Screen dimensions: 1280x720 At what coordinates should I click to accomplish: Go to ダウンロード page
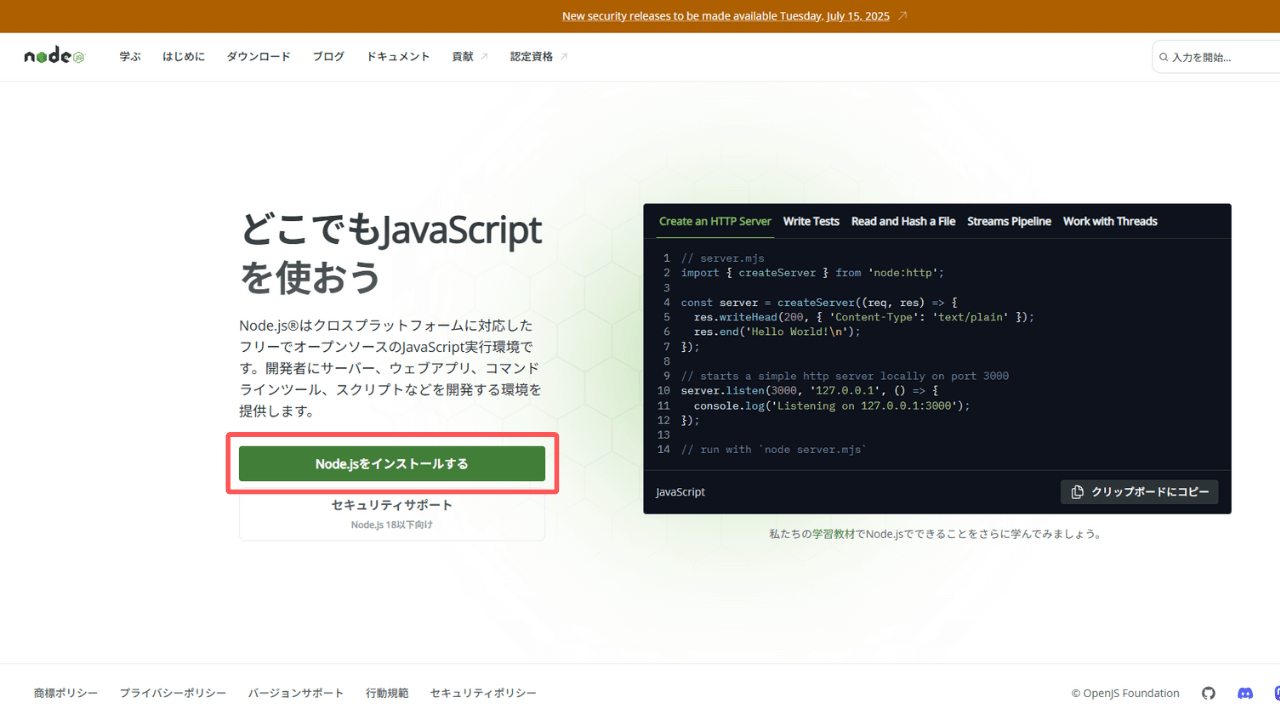[x=258, y=57]
